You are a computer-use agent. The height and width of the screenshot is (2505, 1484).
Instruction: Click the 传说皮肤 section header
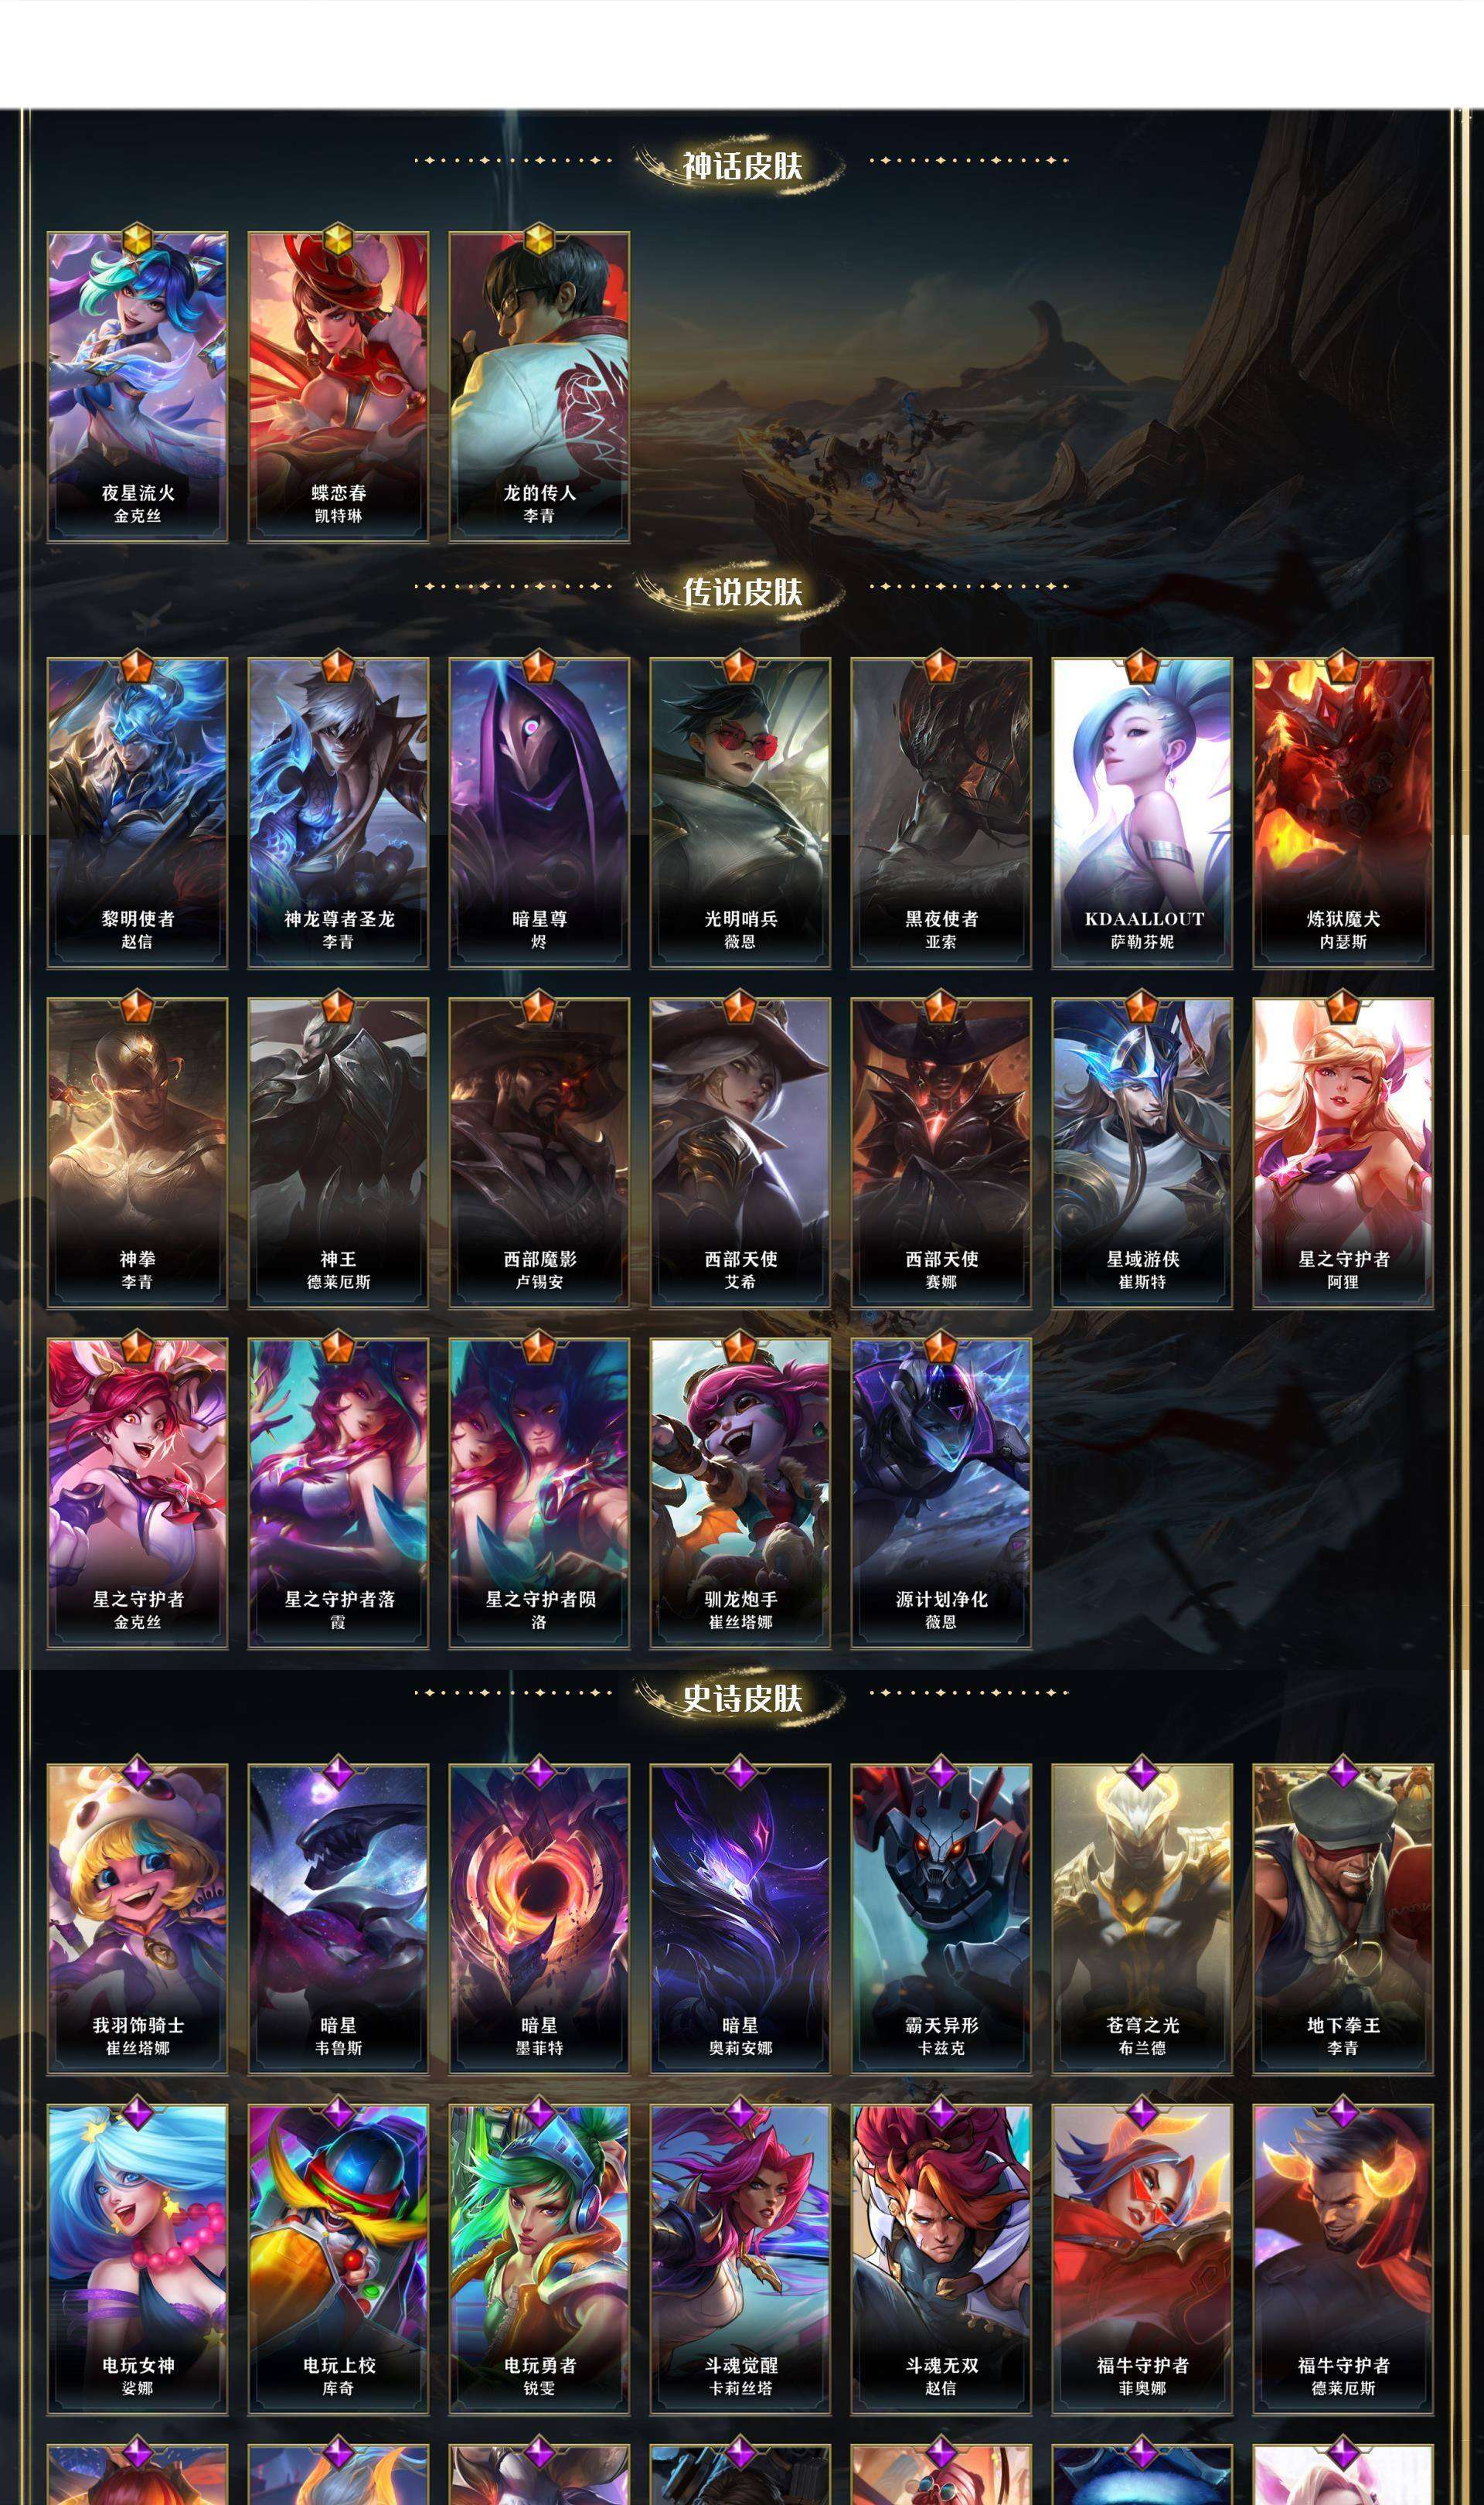pos(742,592)
